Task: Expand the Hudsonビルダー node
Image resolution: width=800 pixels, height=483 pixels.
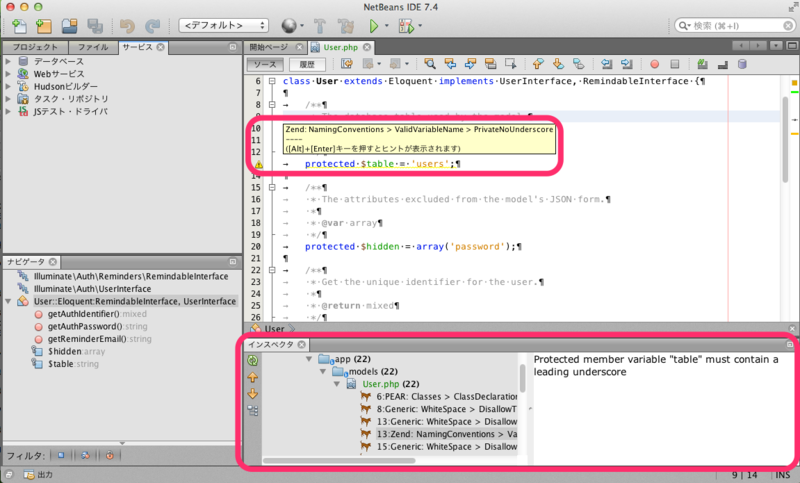Action: pos(8,86)
